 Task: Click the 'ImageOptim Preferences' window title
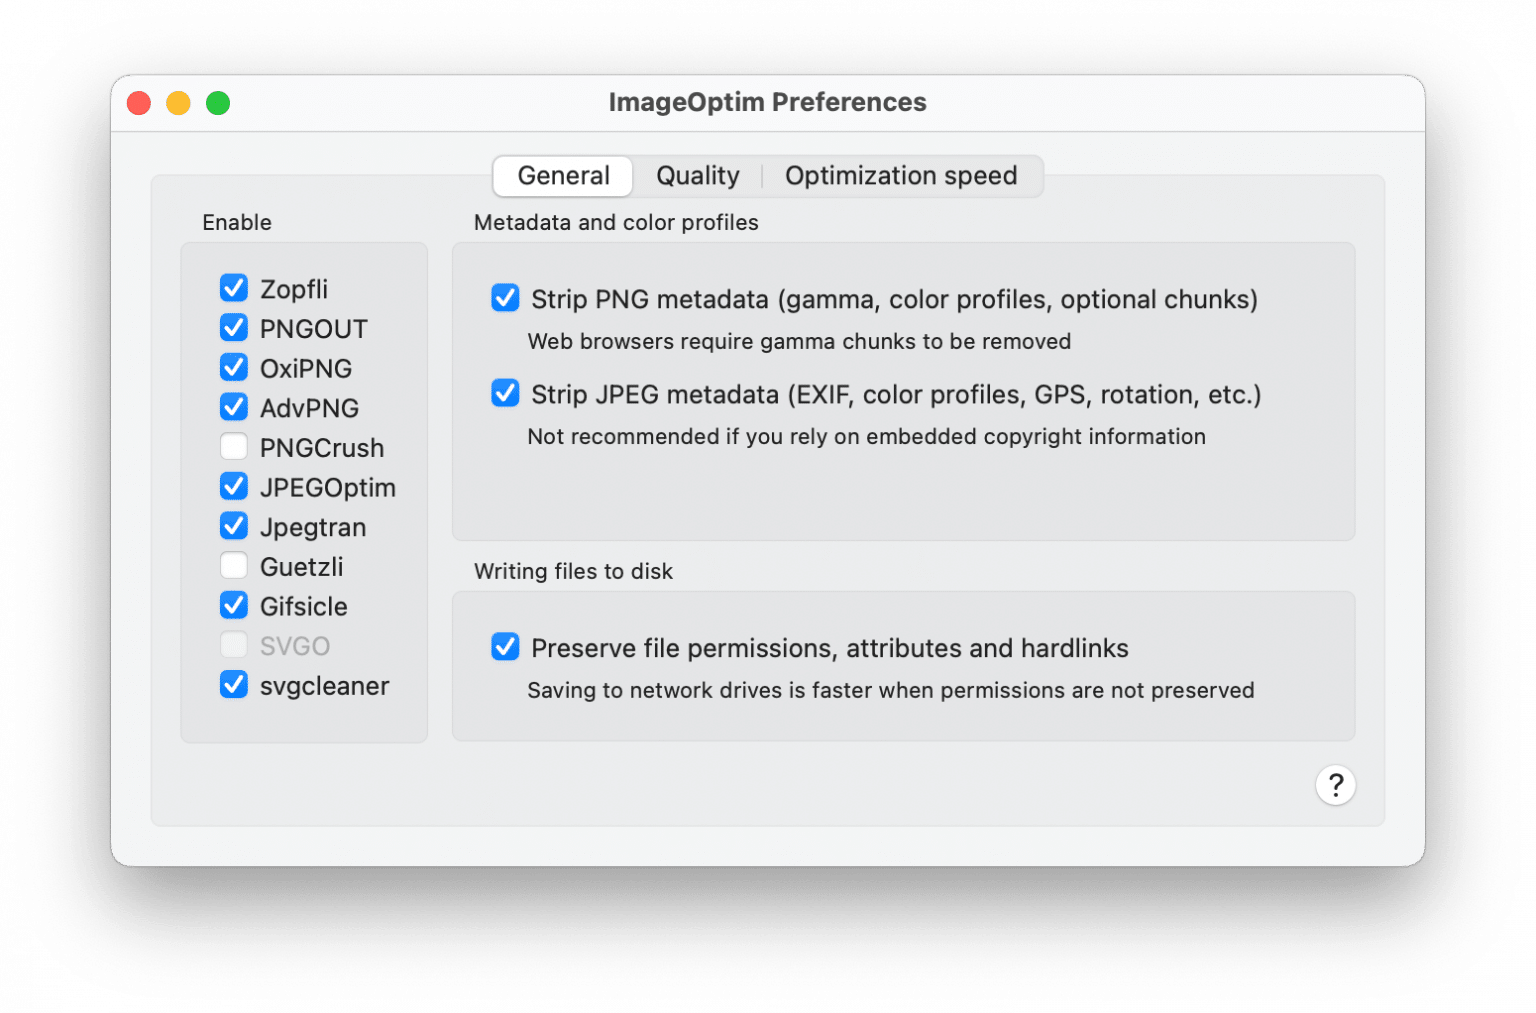point(767,102)
